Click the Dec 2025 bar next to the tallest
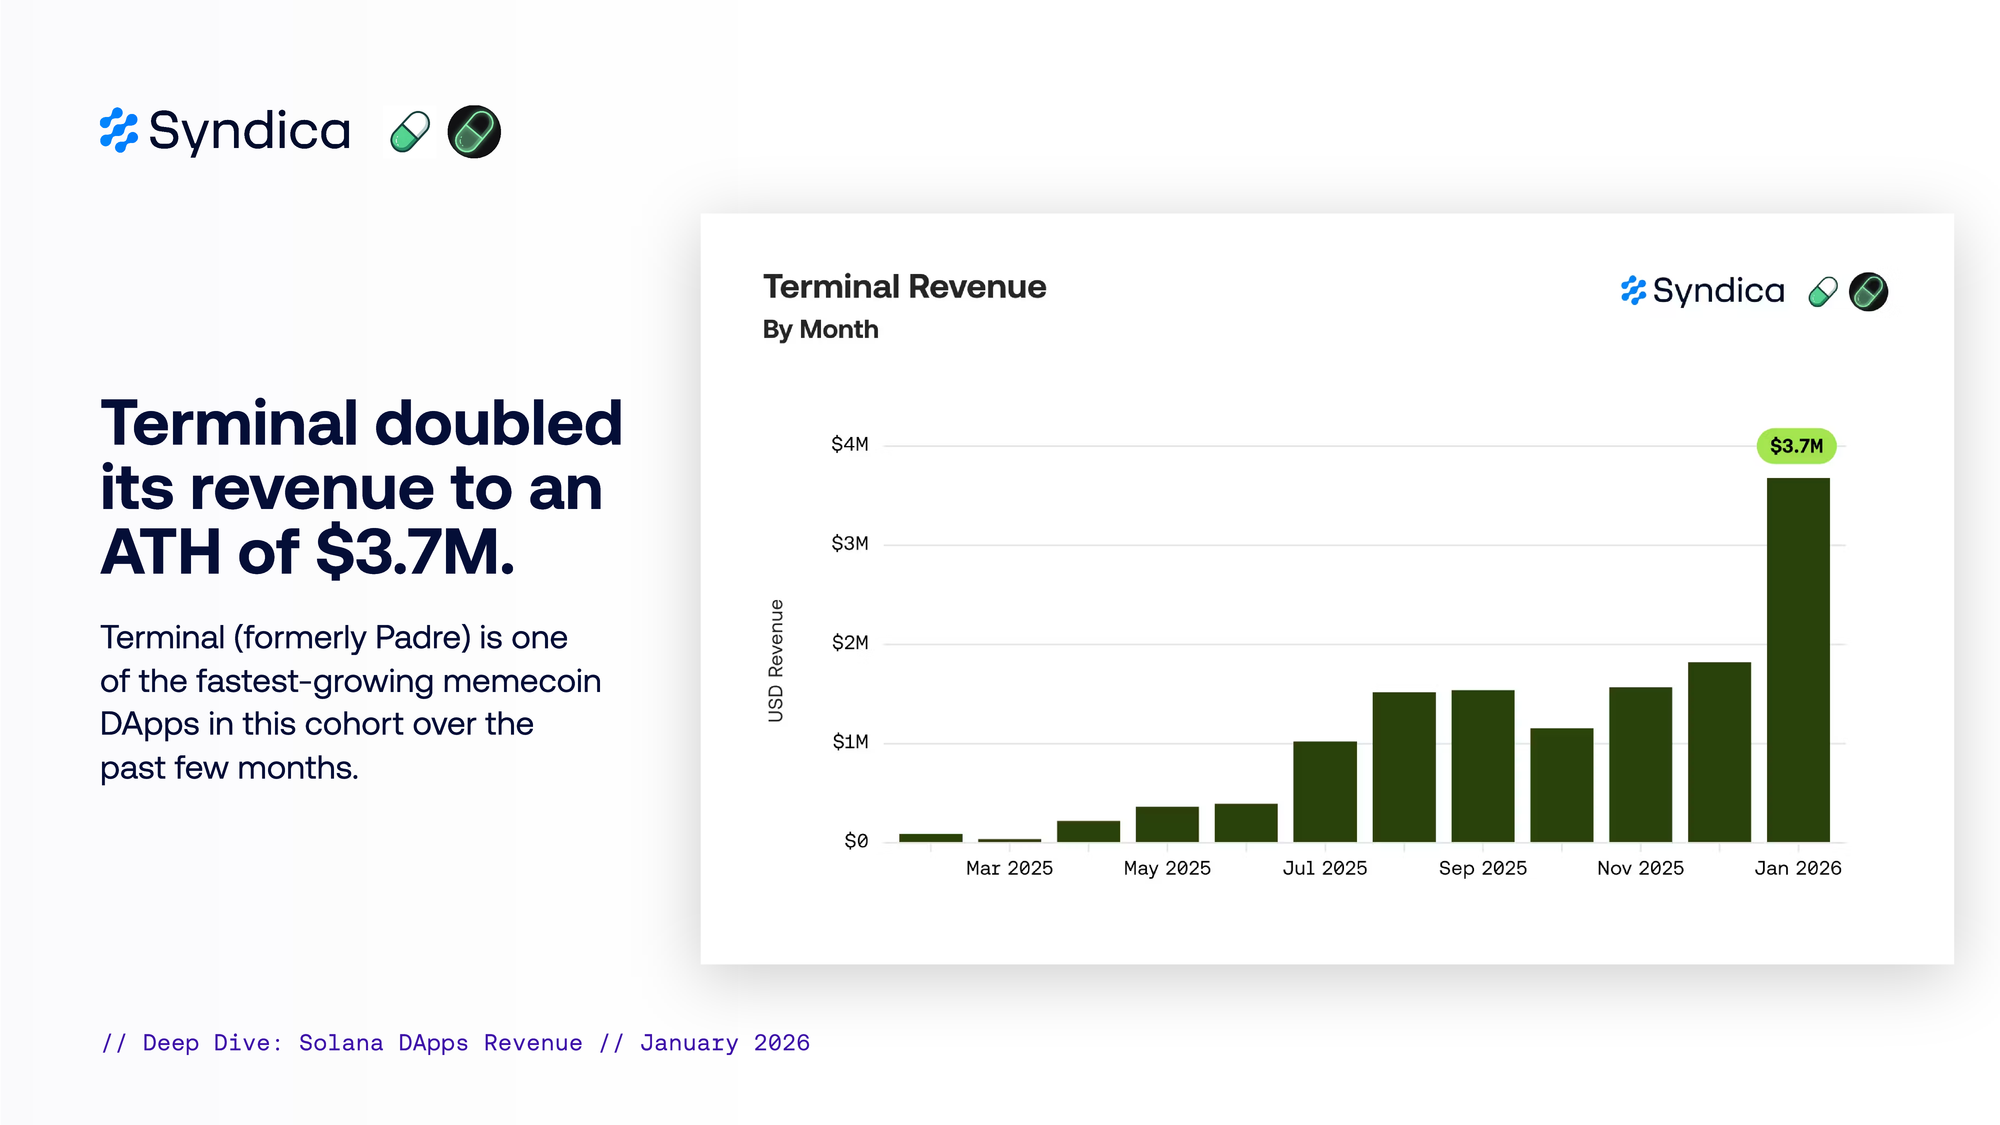Screen dimensions: 2000x1125 (1719, 752)
